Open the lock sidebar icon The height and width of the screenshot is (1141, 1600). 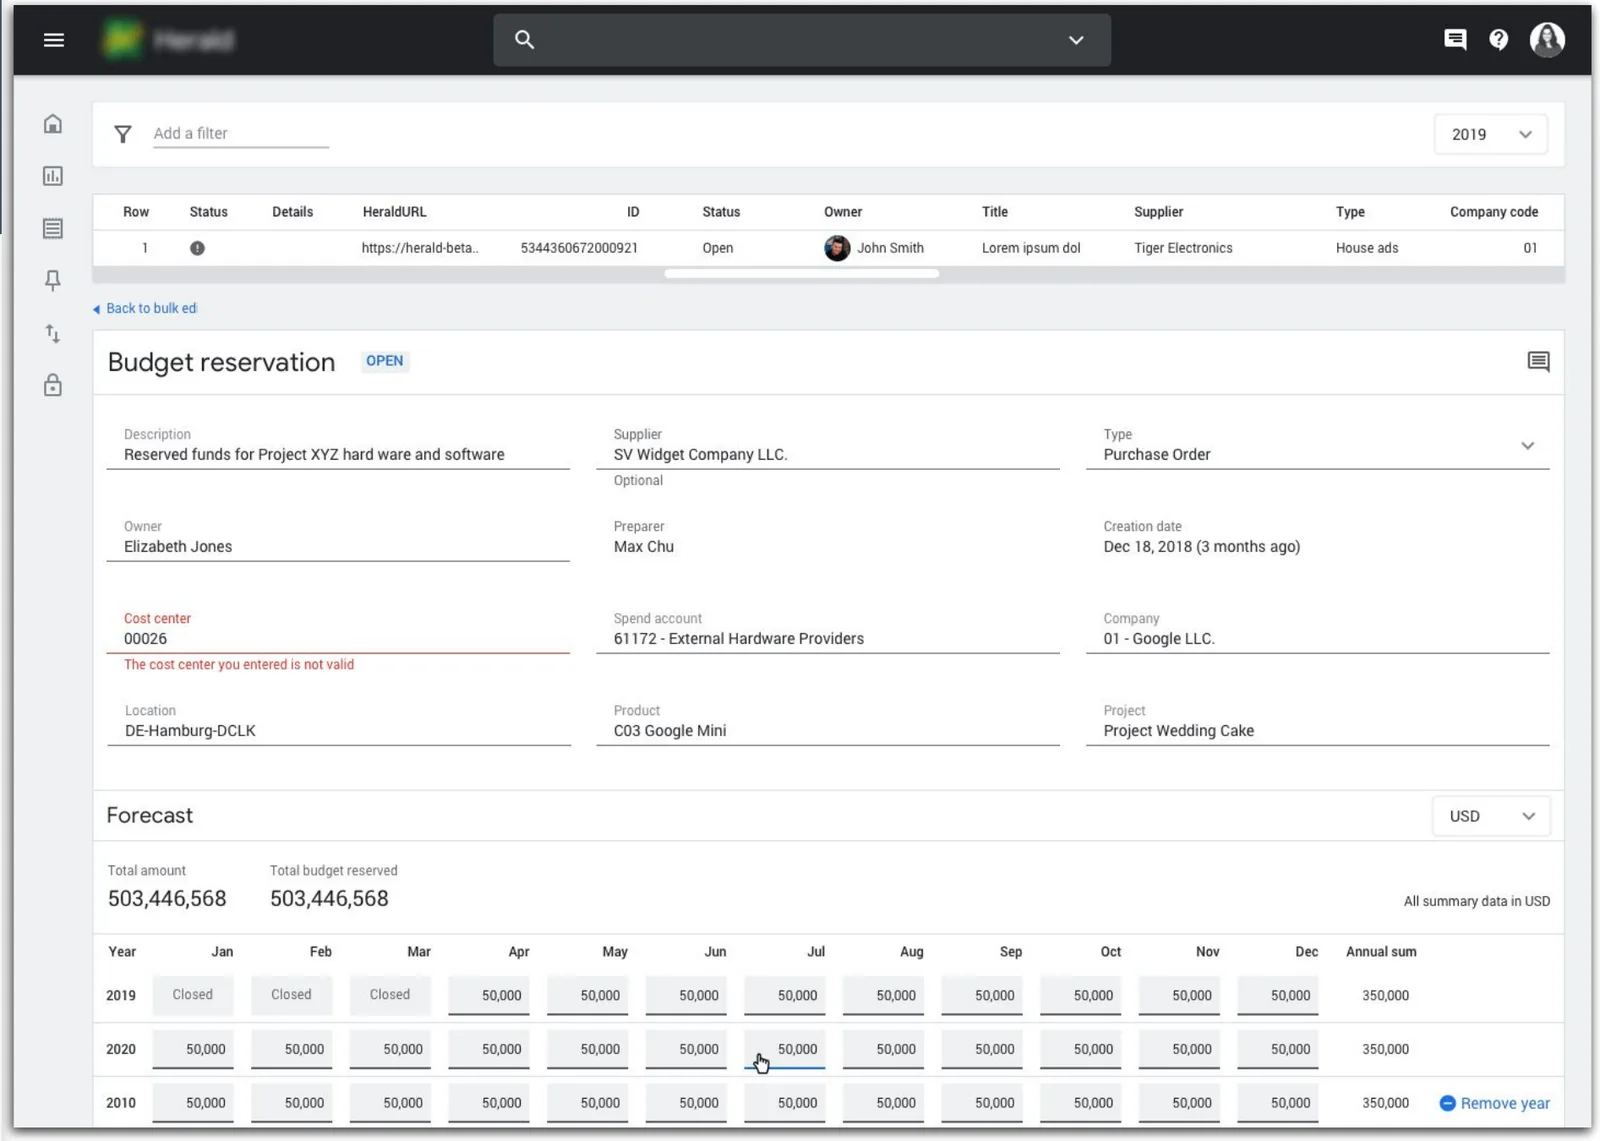53,385
